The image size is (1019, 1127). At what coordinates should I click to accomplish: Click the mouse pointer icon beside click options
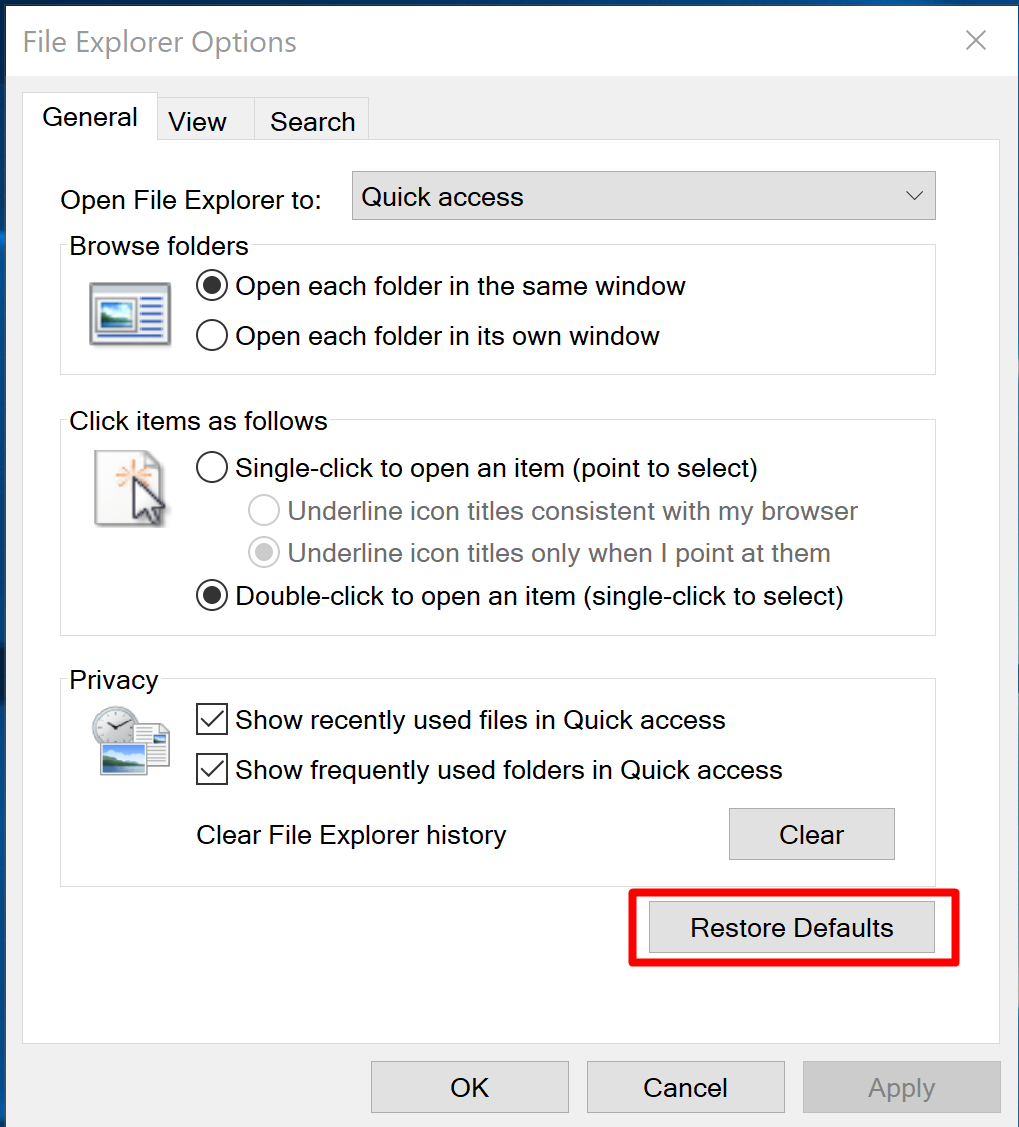point(130,489)
